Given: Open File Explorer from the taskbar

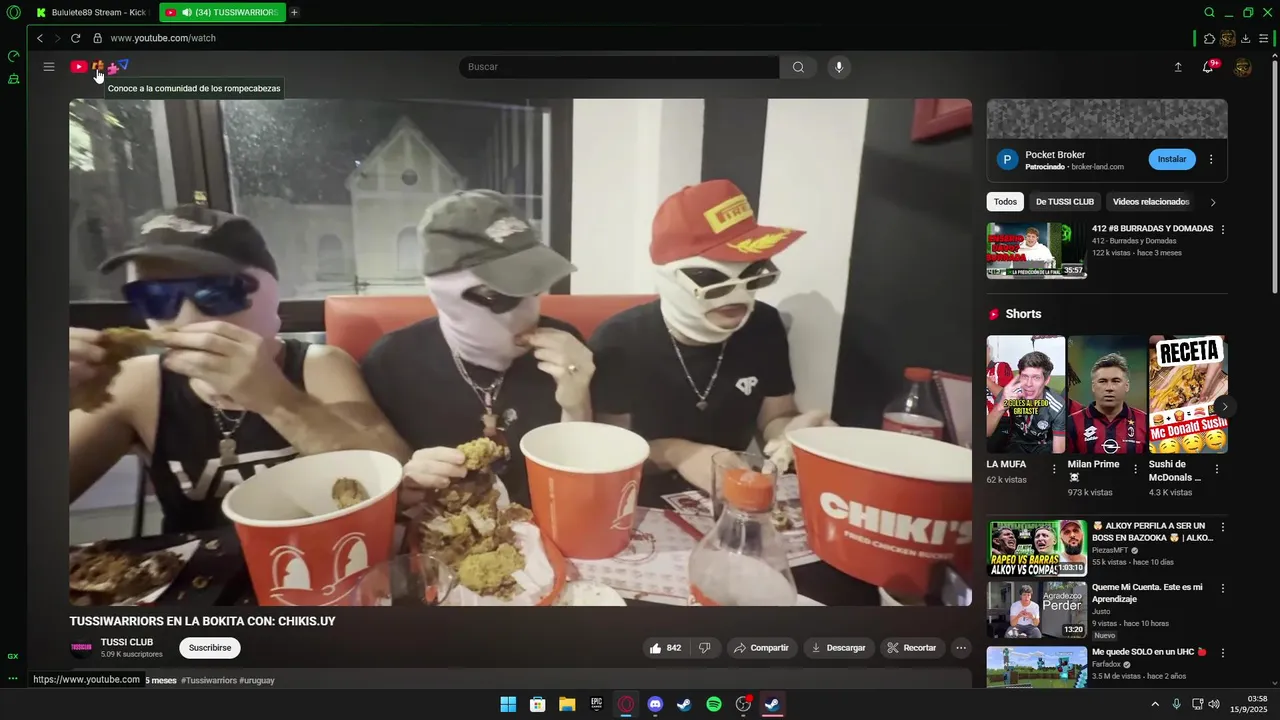Looking at the screenshot, I should [567, 704].
